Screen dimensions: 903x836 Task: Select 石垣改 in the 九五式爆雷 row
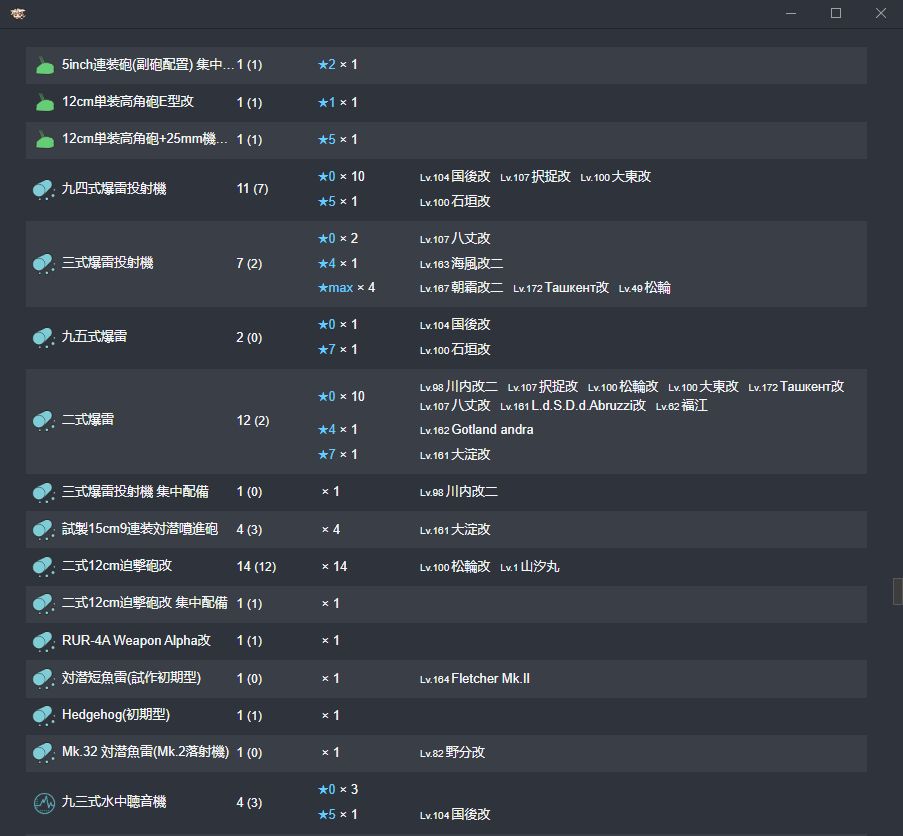point(455,349)
